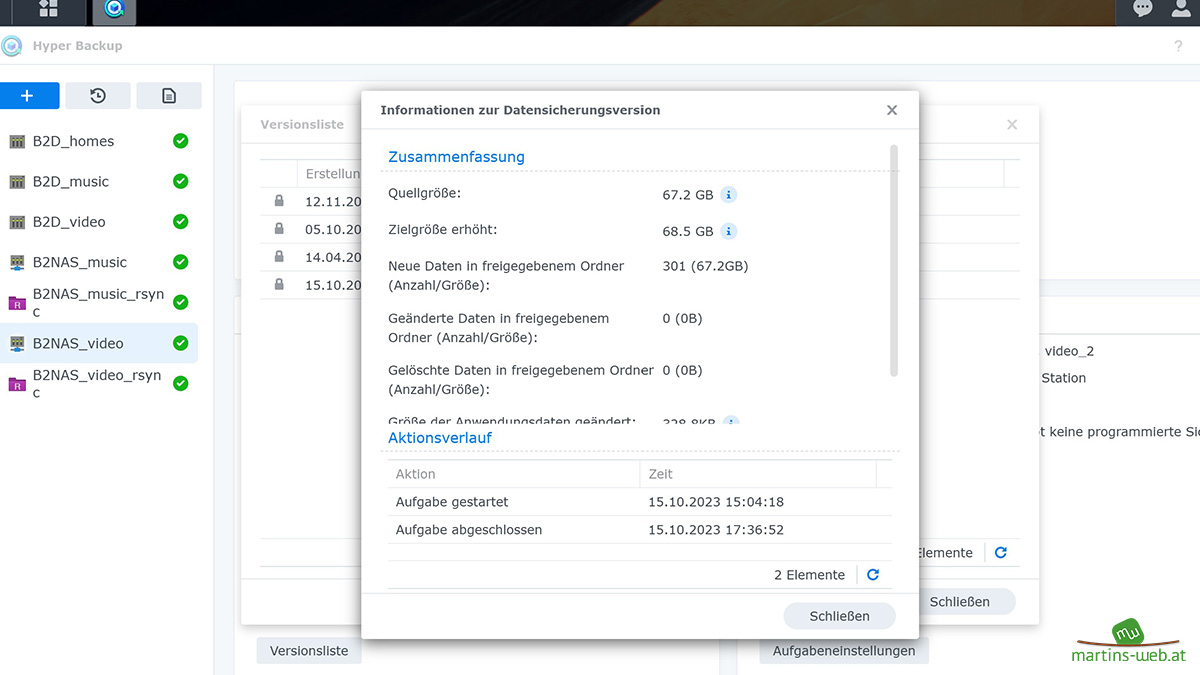Refresh the Aktionsverlauf list

tap(873, 575)
